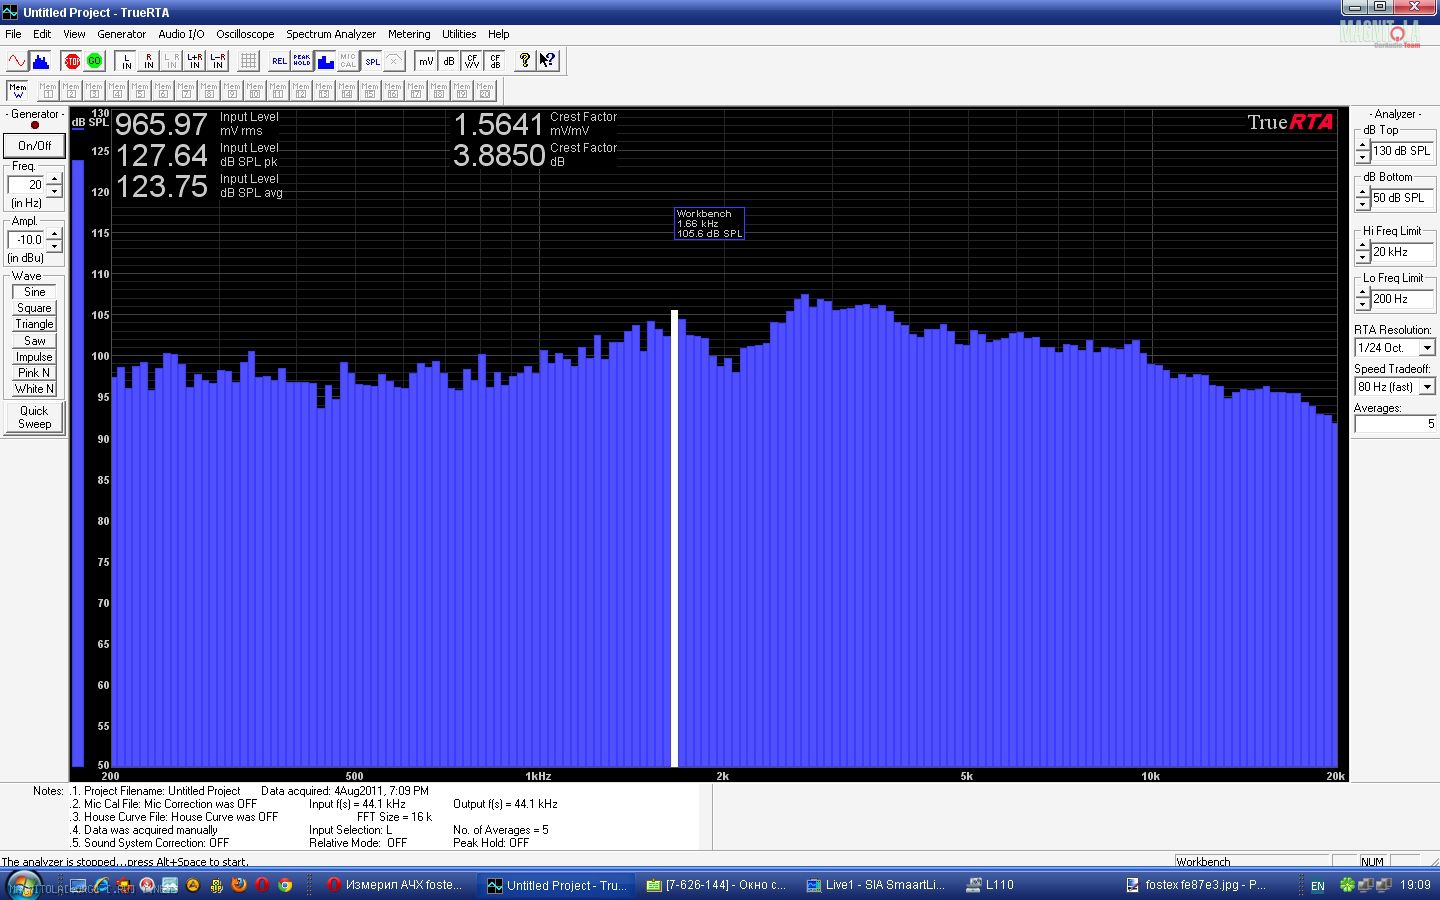Increase the generator frequency with up arrow
The width and height of the screenshot is (1440, 900).
click(x=55, y=179)
